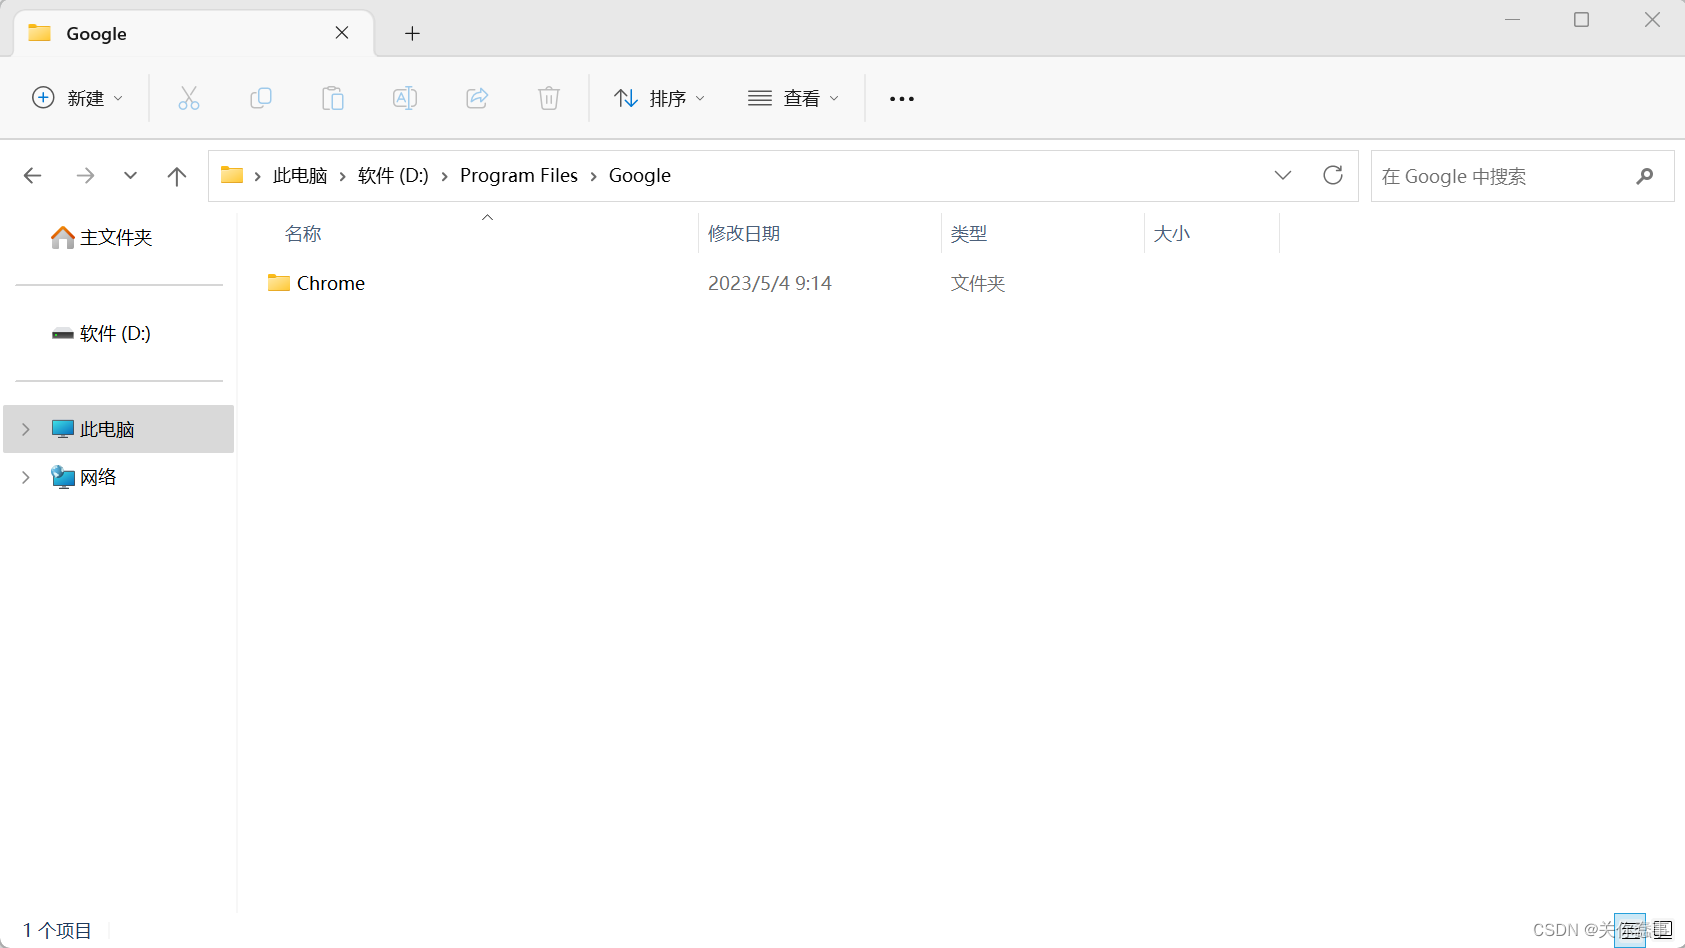The image size is (1685, 948).
Task: Add a new tab with plus
Action: (x=412, y=33)
